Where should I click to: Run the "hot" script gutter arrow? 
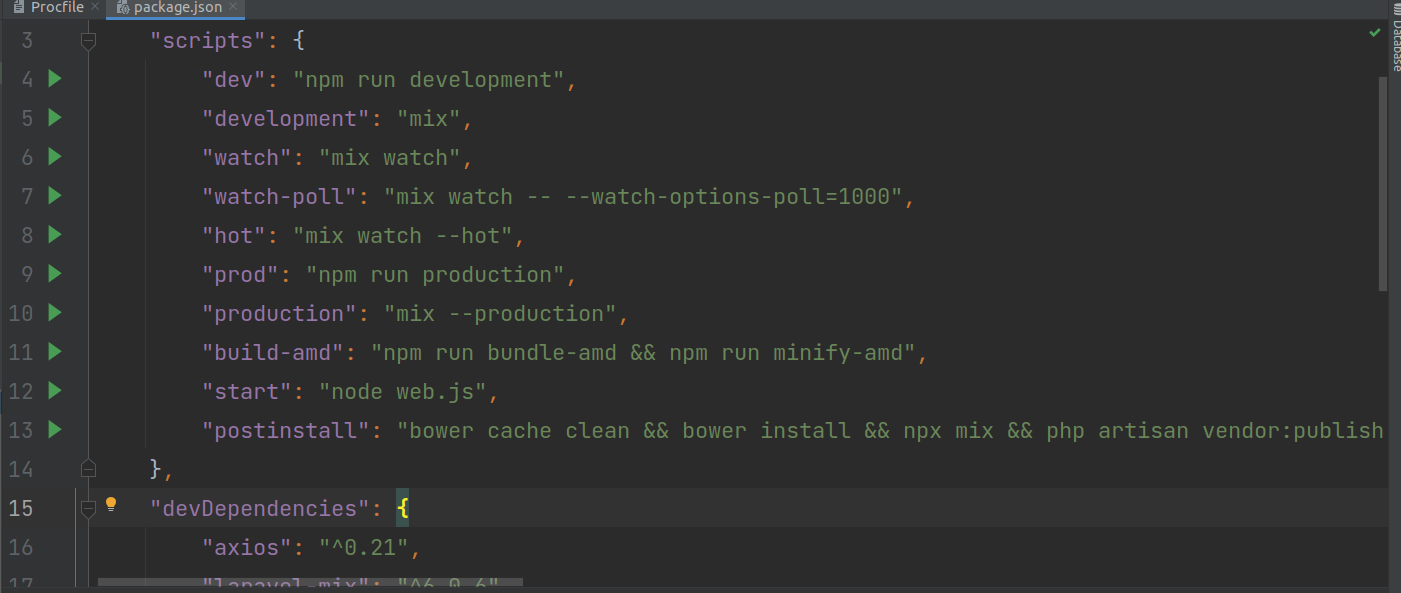tap(55, 235)
